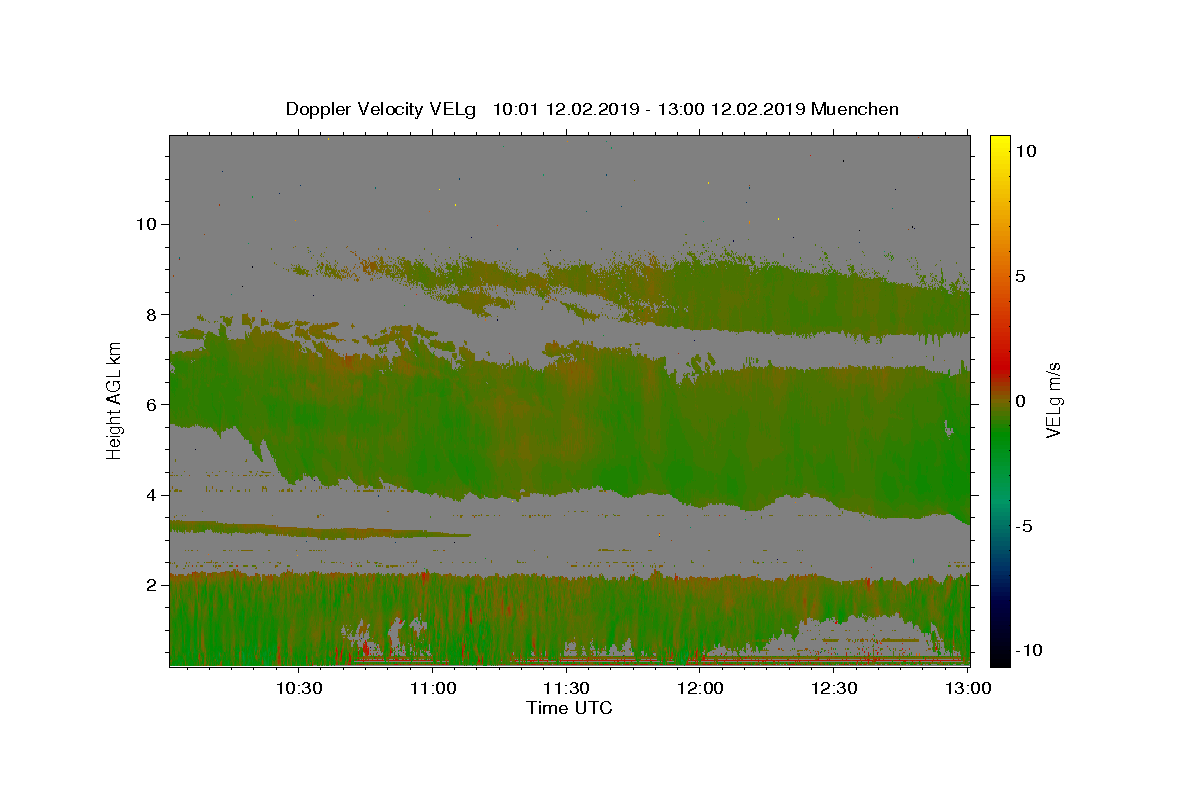Click the 10:30 time tick label

(299, 688)
